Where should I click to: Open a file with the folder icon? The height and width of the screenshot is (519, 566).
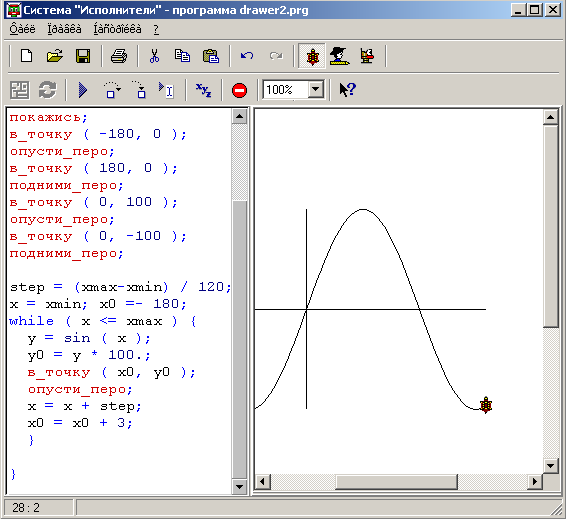[55, 56]
